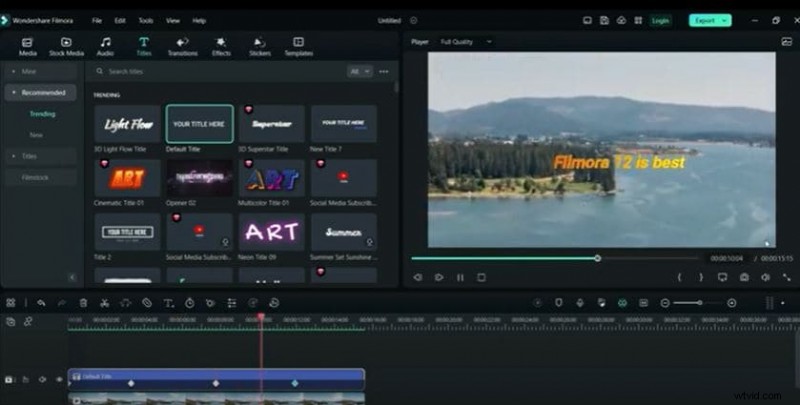Click the player progress slider handle
This screenshot has width=800, height=405.
pyautogui.click(x=597, y=259)
